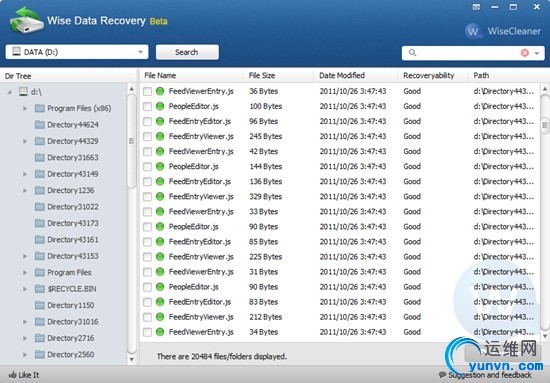Click the speech bubble feedback icon
The height and width of the screenshot is (383, 550).
[442, 375]
